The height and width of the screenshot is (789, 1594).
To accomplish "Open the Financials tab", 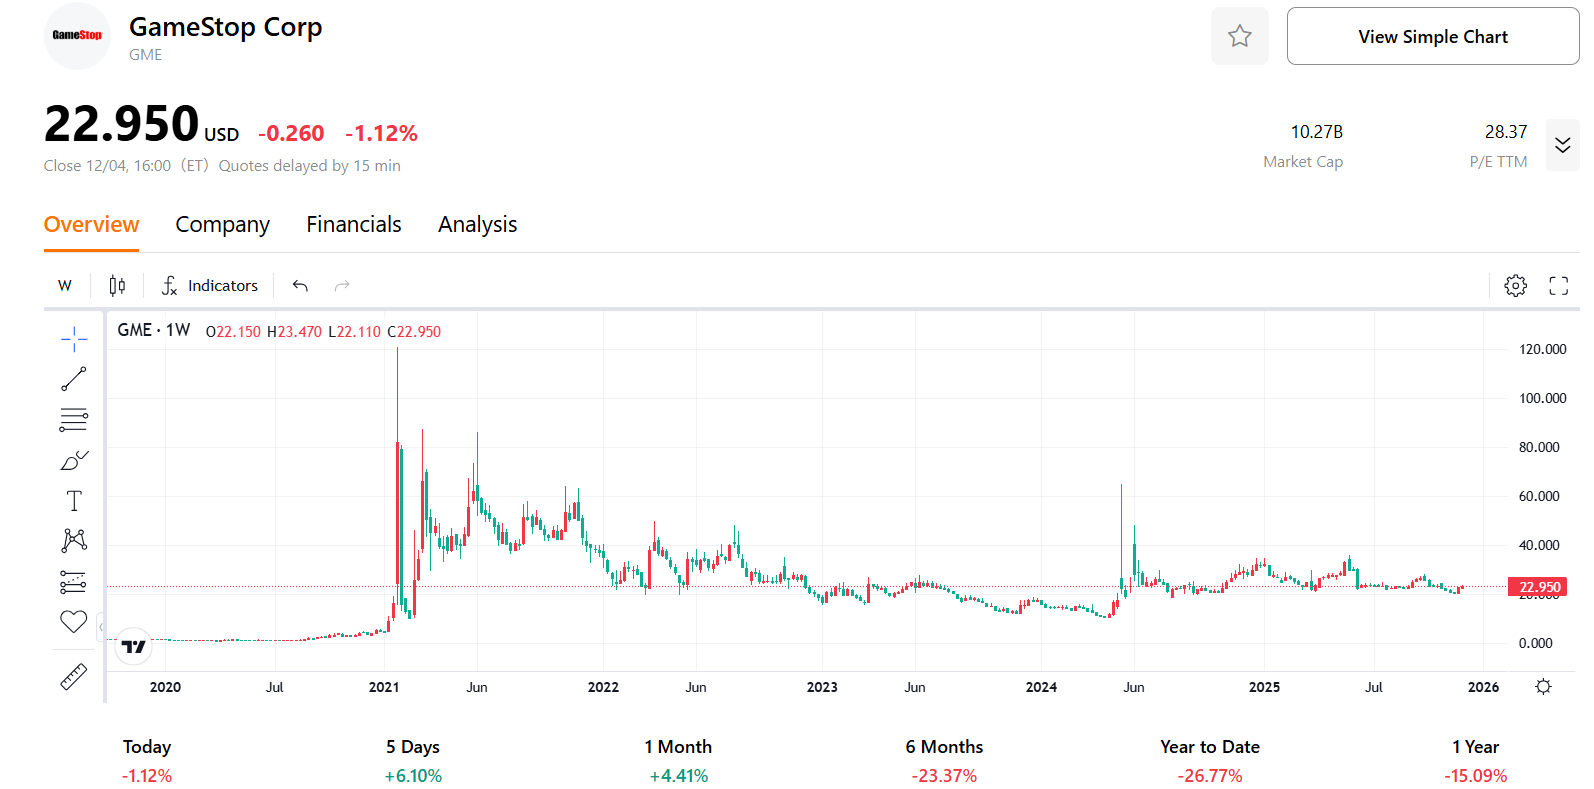I will pos(353,224).
